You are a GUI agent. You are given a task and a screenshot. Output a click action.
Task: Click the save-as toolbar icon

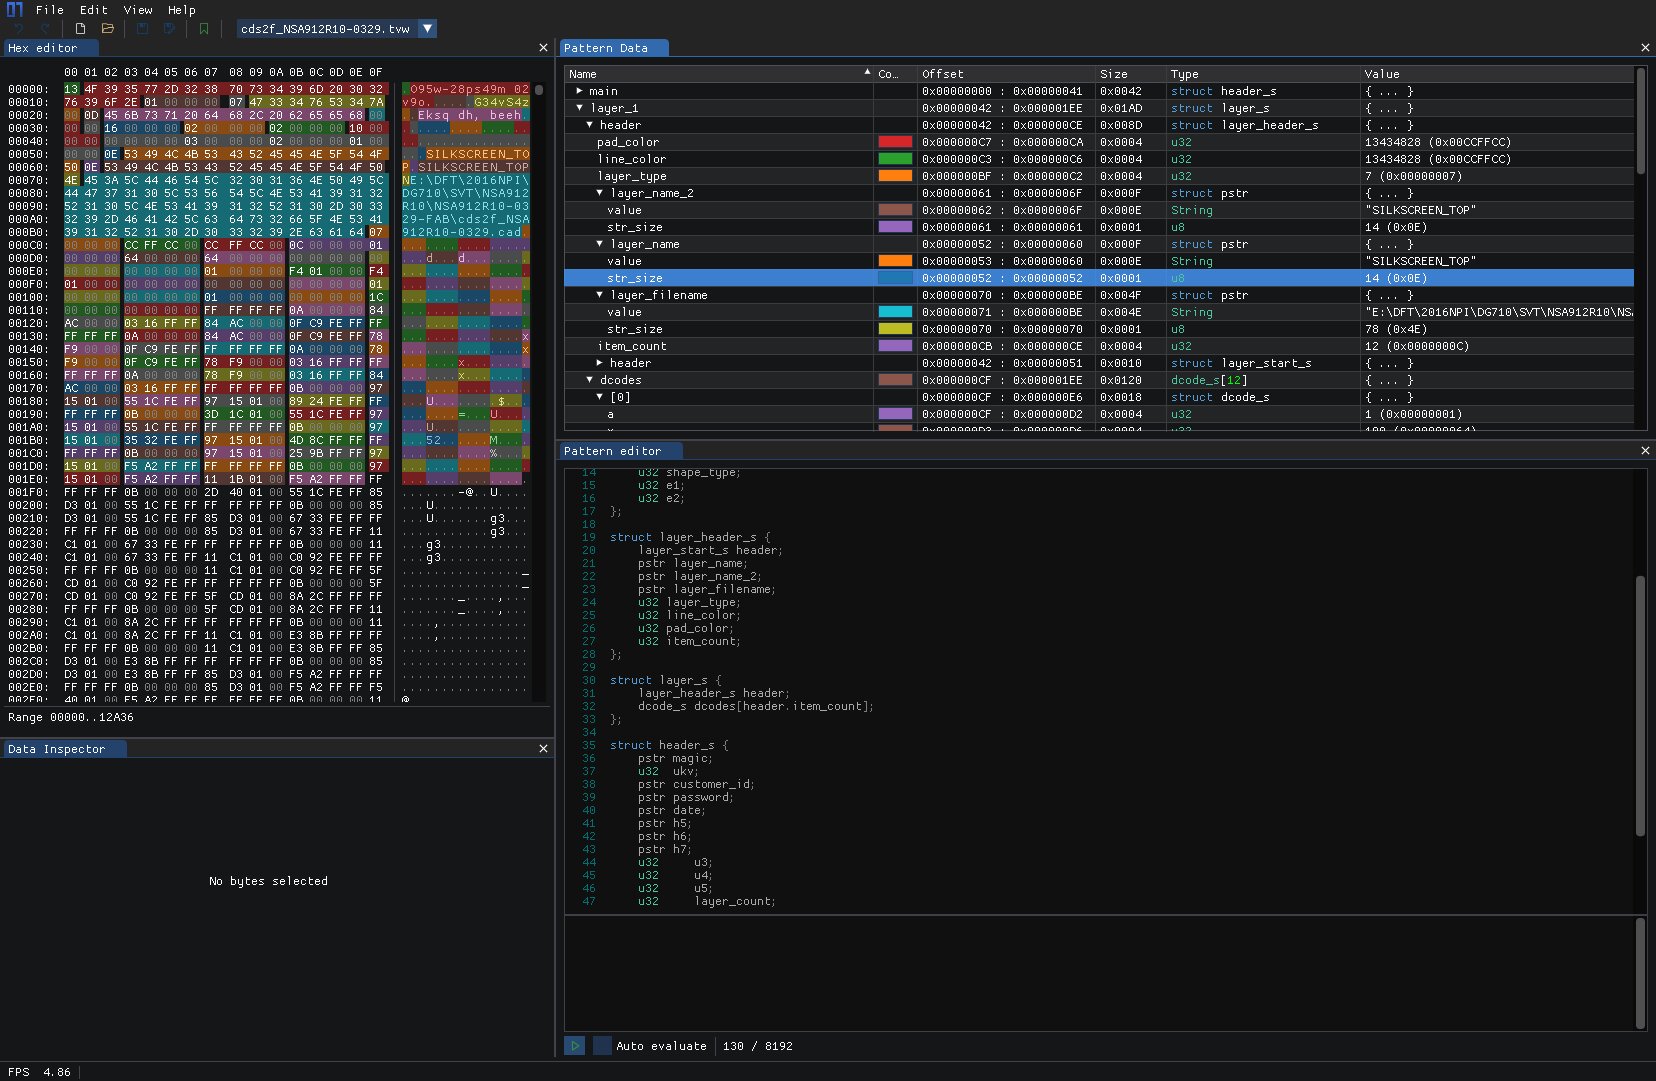click(170, 29)
